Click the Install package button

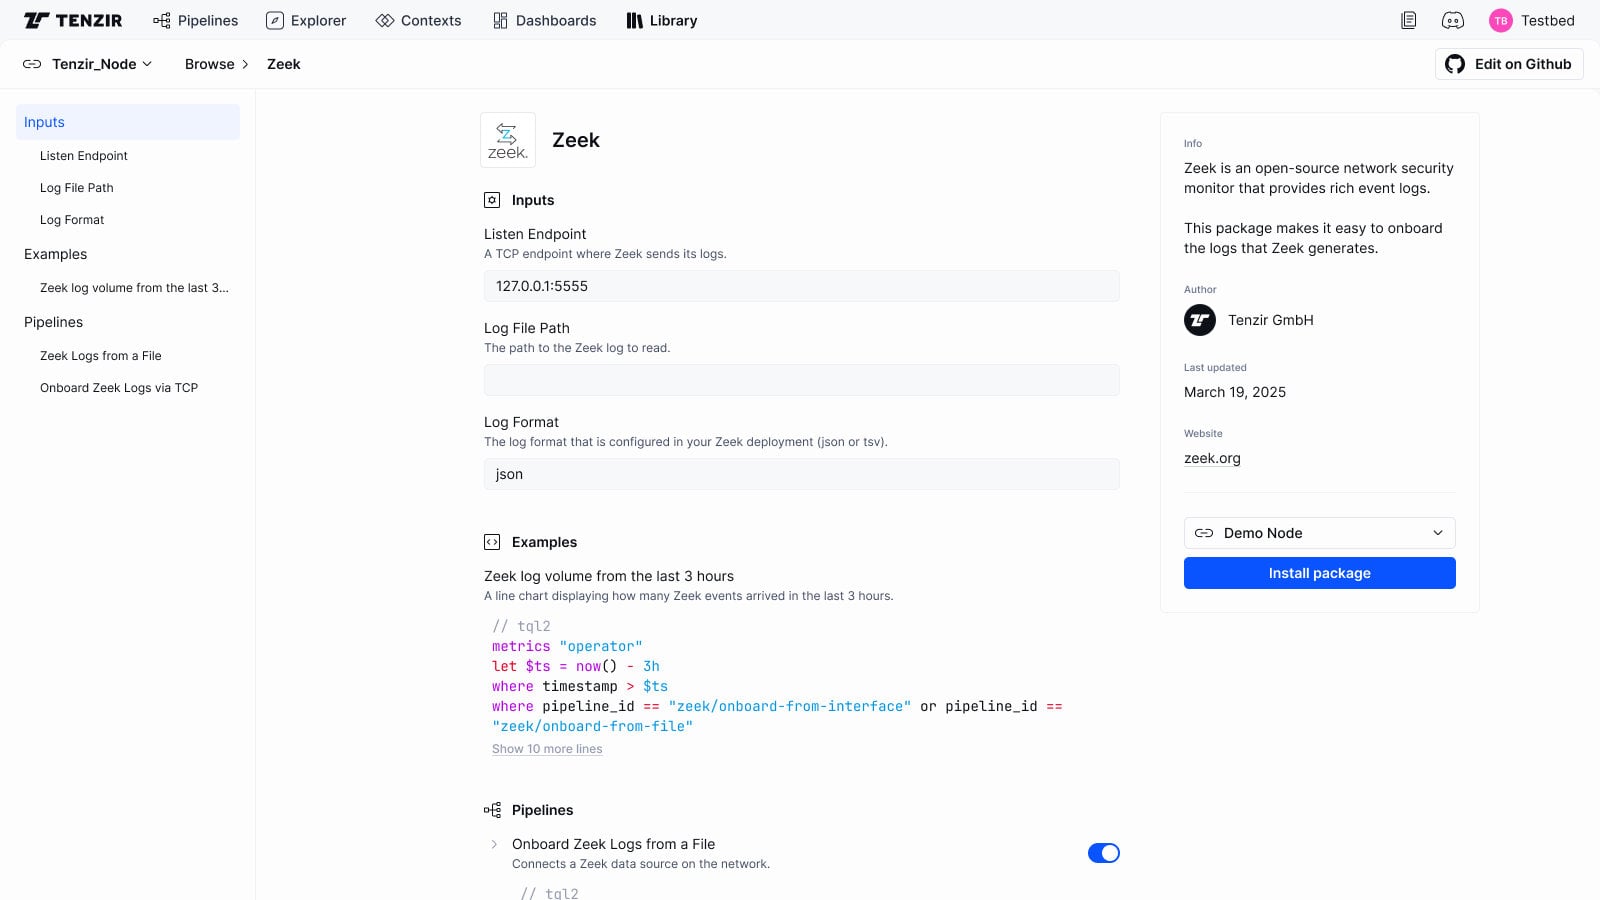coord(1320,573)
